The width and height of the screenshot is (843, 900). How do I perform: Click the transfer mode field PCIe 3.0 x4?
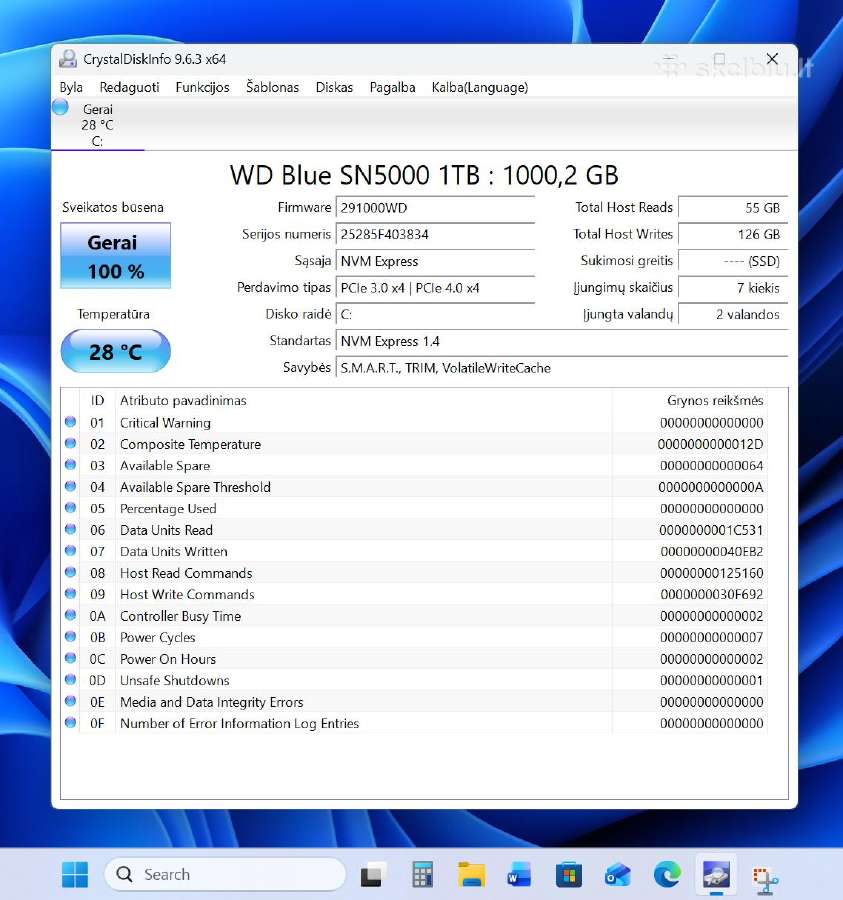[x=436, y=288]
